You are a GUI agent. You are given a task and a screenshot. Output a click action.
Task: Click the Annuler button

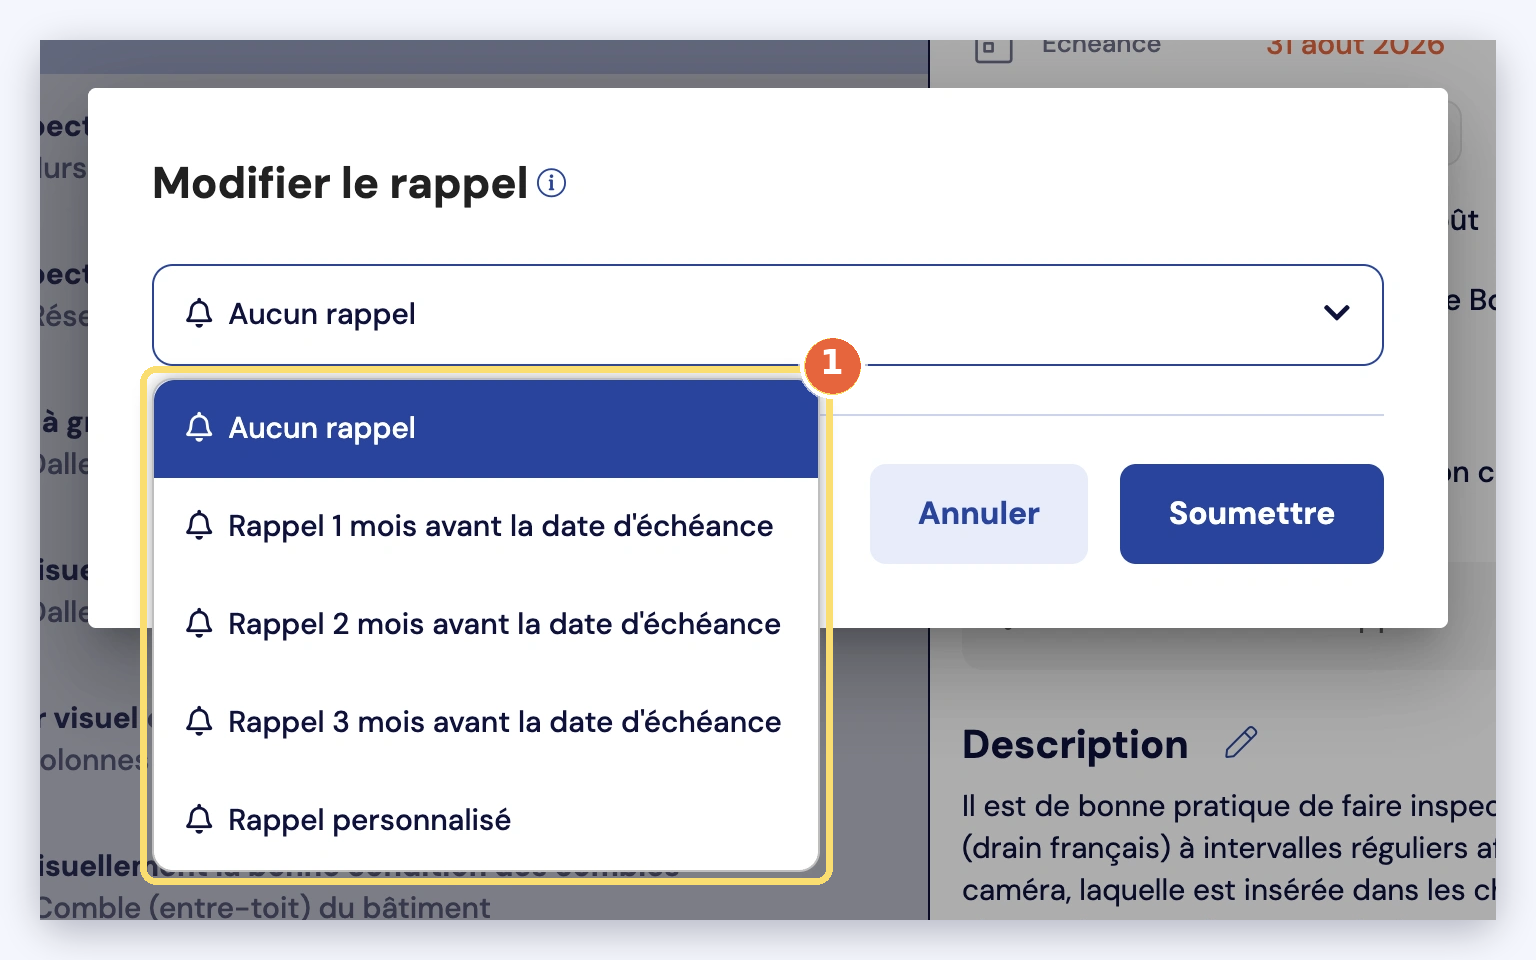pos(979,514)
